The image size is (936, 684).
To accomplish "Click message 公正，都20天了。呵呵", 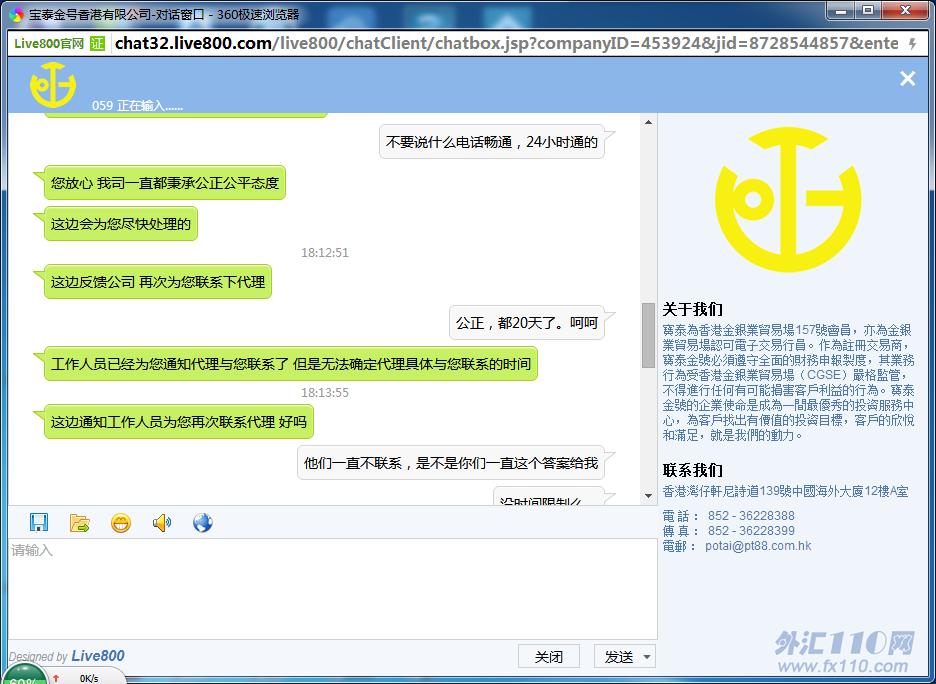I will 526,323.
